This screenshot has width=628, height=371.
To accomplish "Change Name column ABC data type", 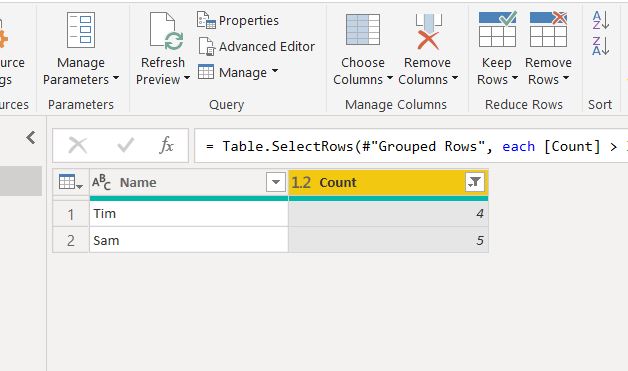I will tap(101, 182).
